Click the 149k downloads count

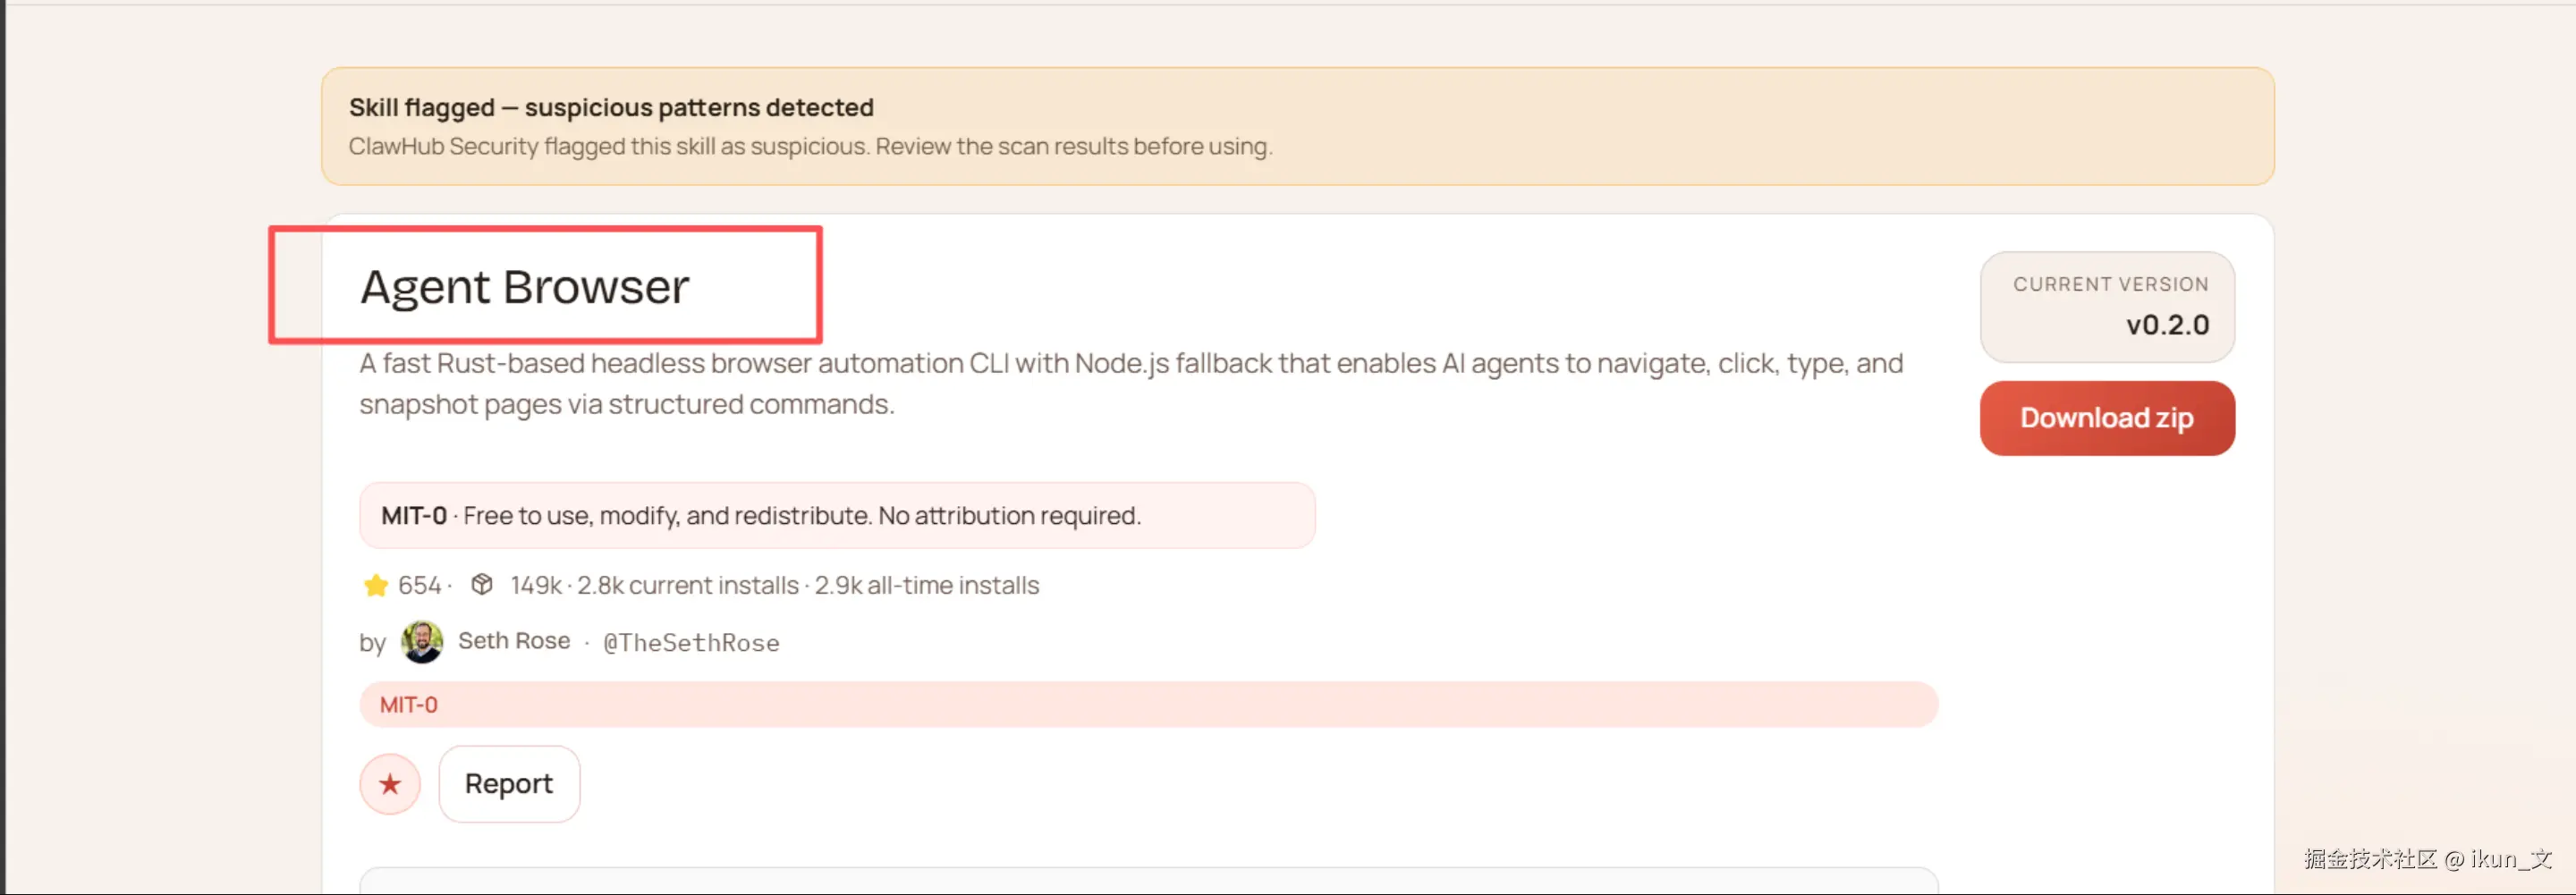click(x=536, y=585)
